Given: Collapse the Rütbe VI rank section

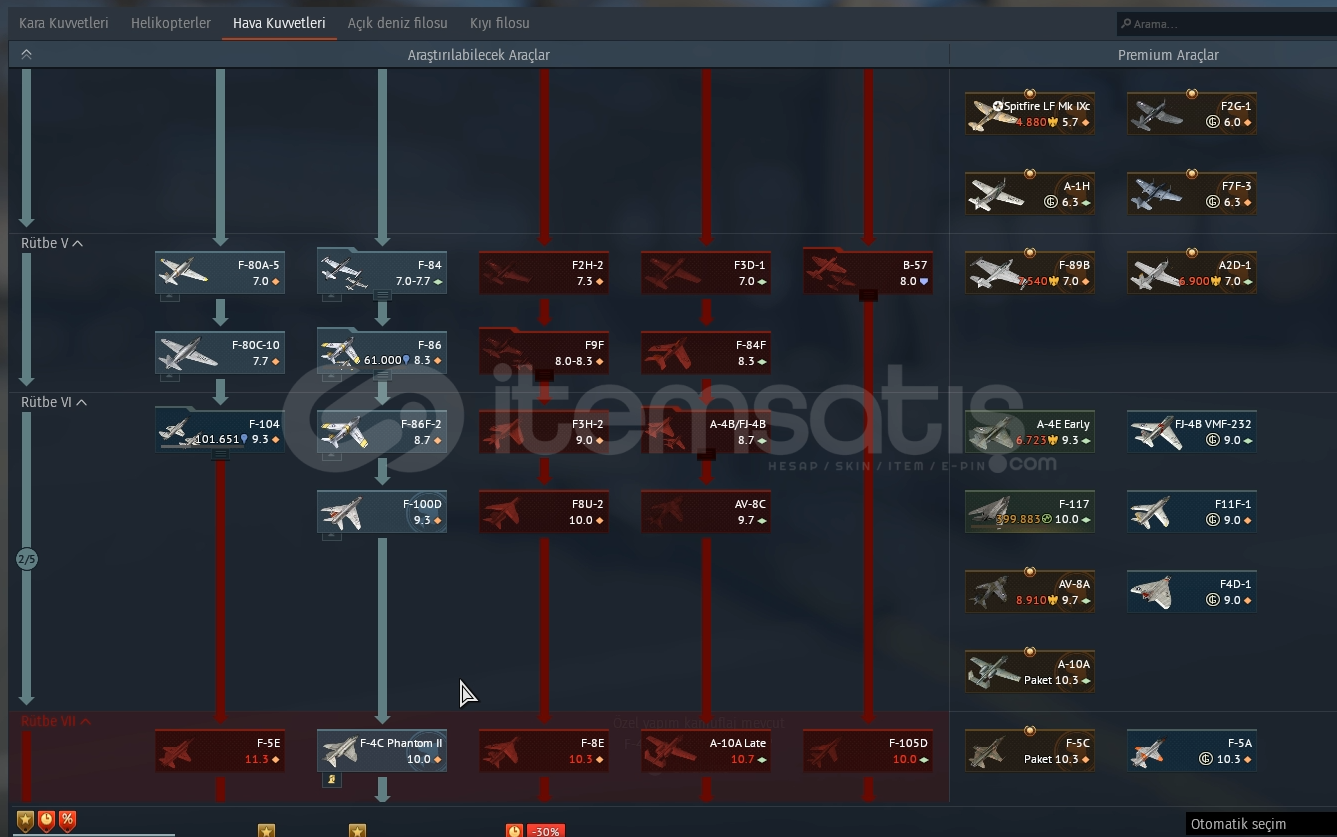Looking at the screenshot, I should [x=54, y=402].
